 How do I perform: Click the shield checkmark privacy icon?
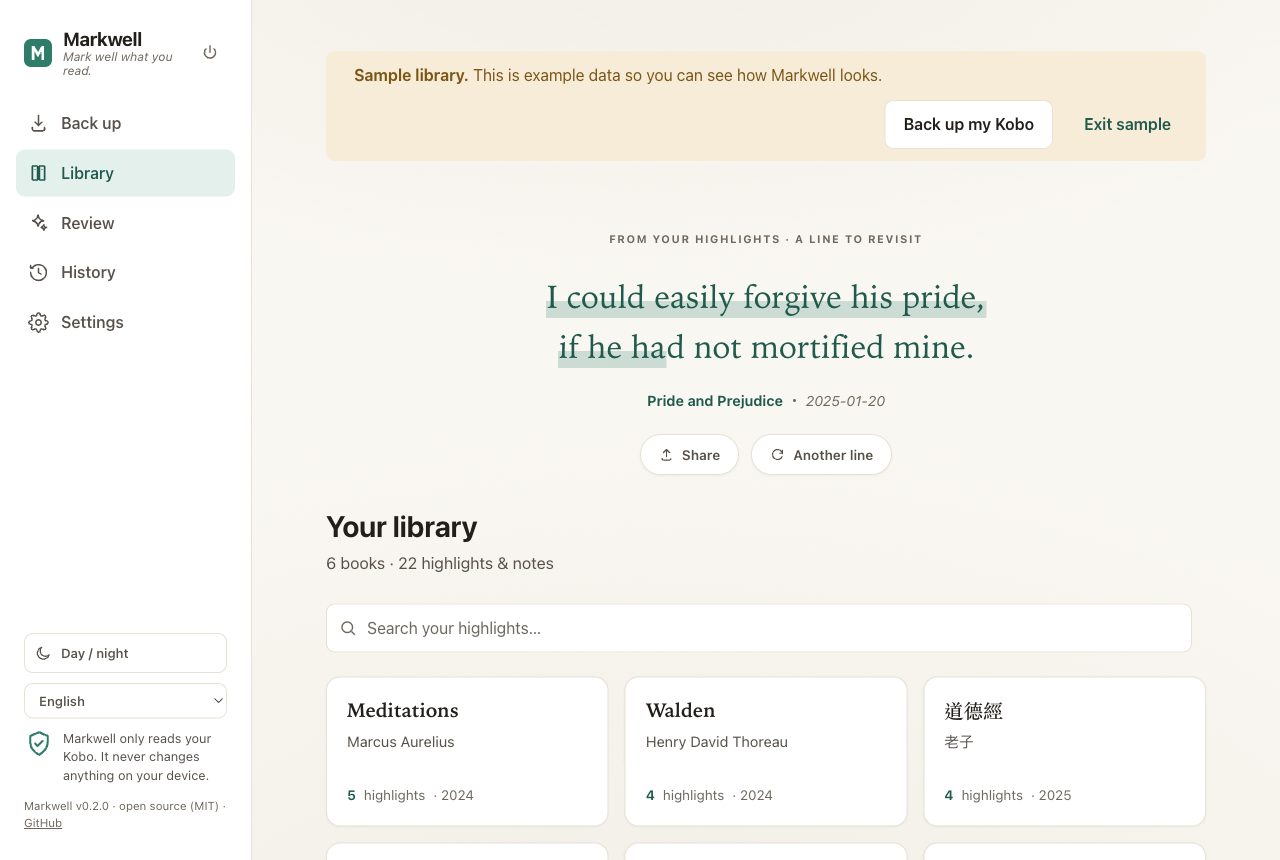[39, 743]
